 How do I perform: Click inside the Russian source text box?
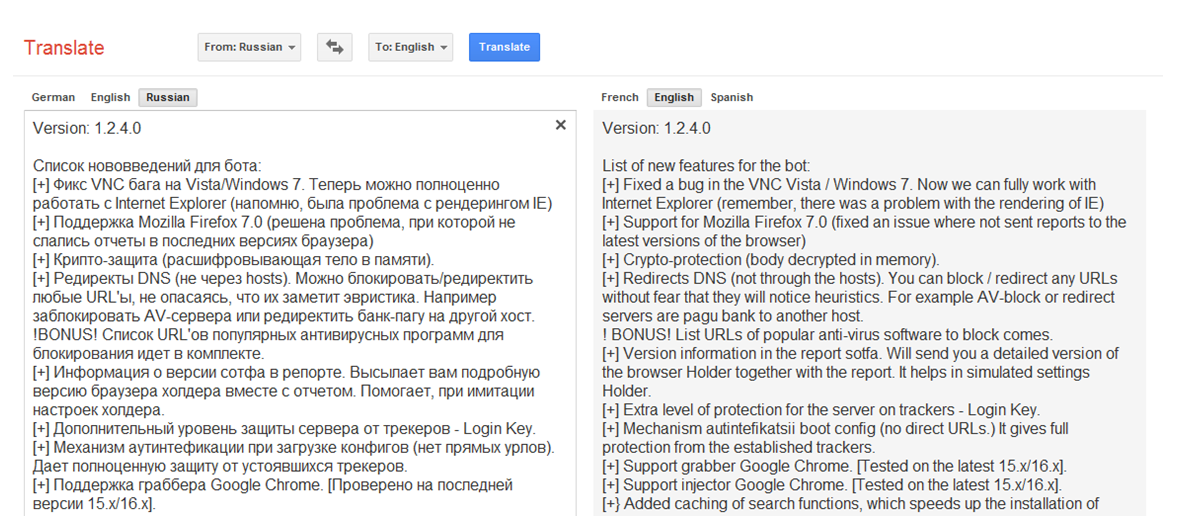point(300,314)
